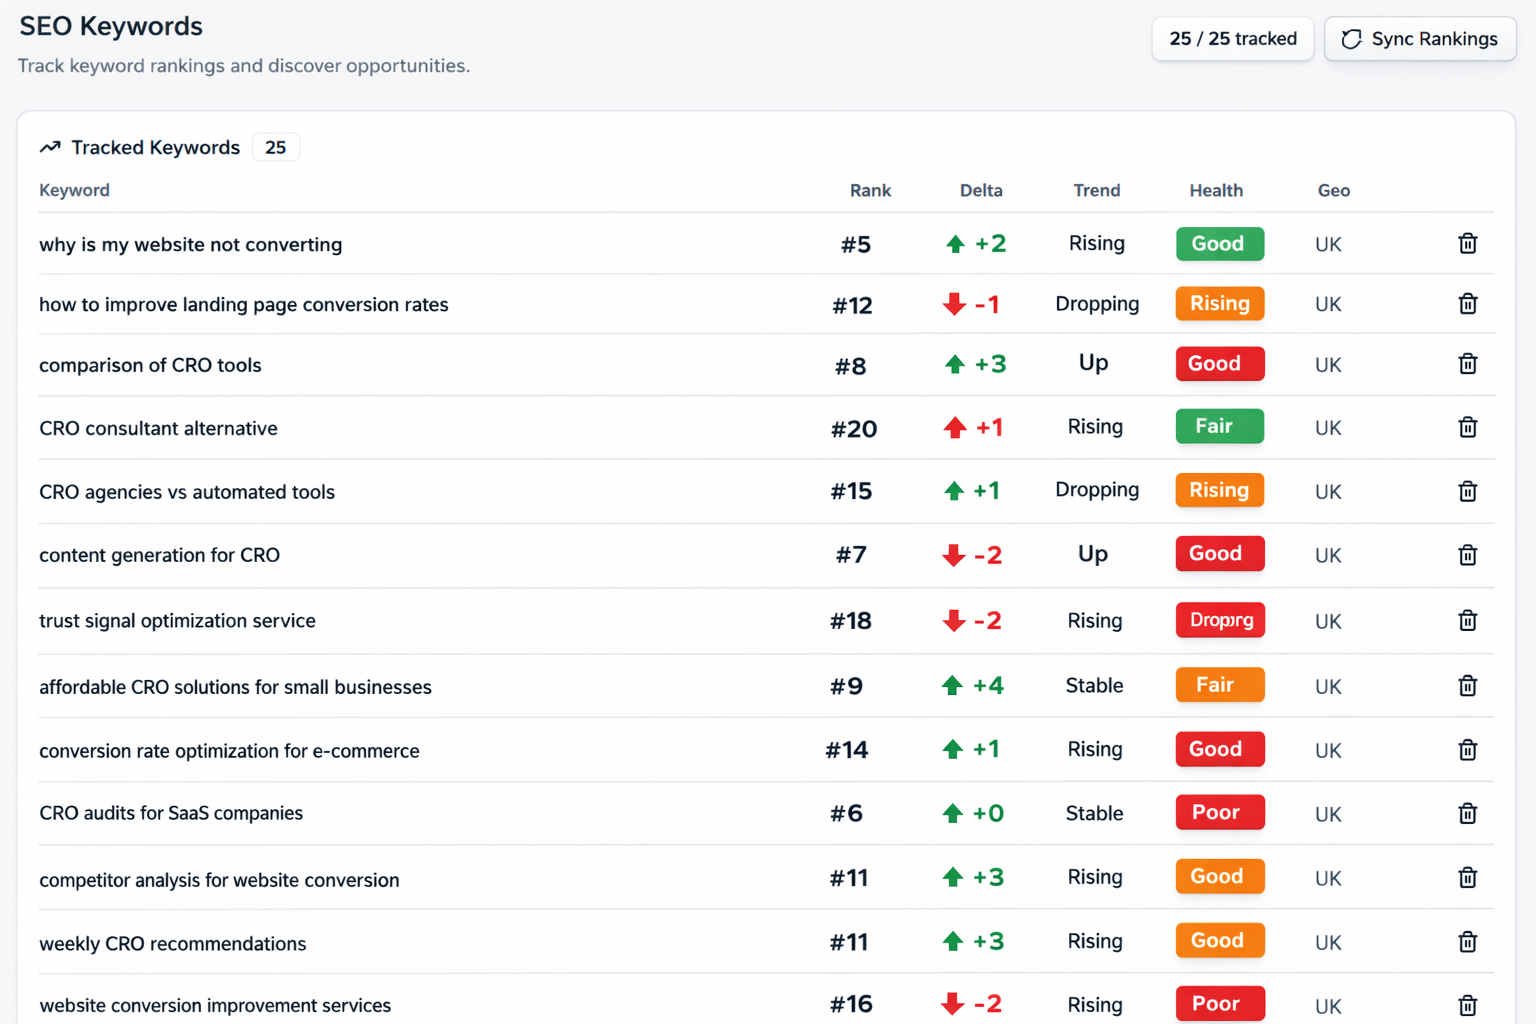Image resolution: width=1536 pixels, height=1024 pixels.
Task: Click the '25' count badge beside Tracked Keywords
Action: [275, 146]
